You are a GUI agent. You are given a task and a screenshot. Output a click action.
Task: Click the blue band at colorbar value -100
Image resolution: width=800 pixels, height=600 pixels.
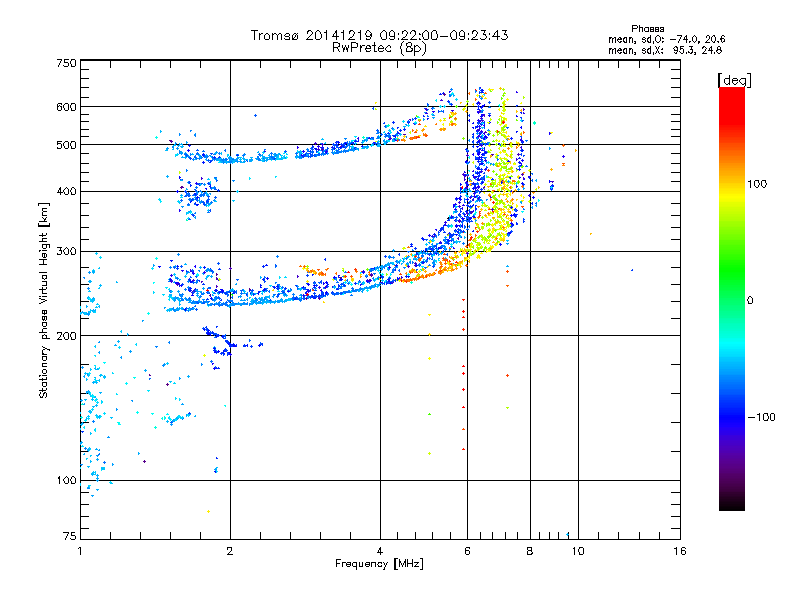[732, 417]
